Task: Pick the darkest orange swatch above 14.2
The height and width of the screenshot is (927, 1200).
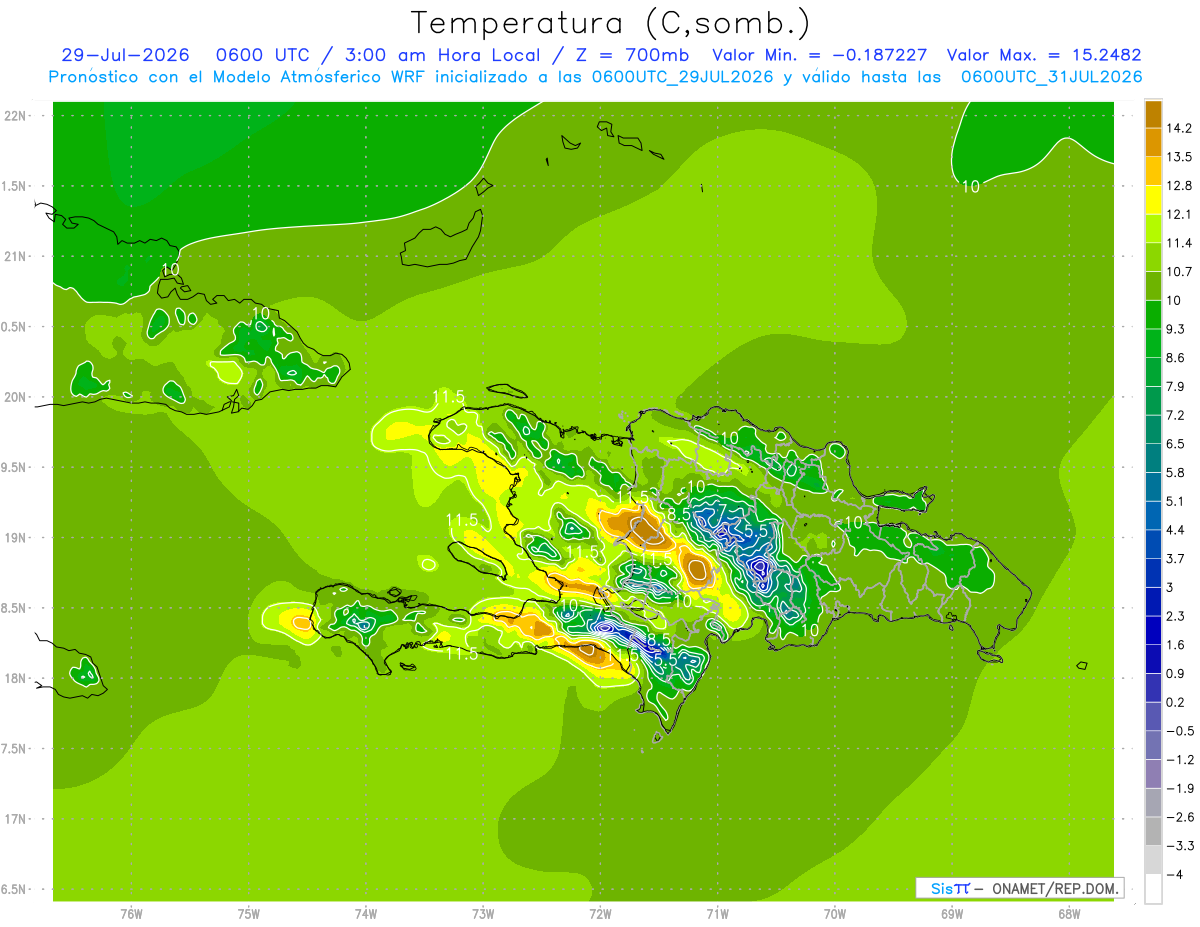Action: coord(1153,113)
